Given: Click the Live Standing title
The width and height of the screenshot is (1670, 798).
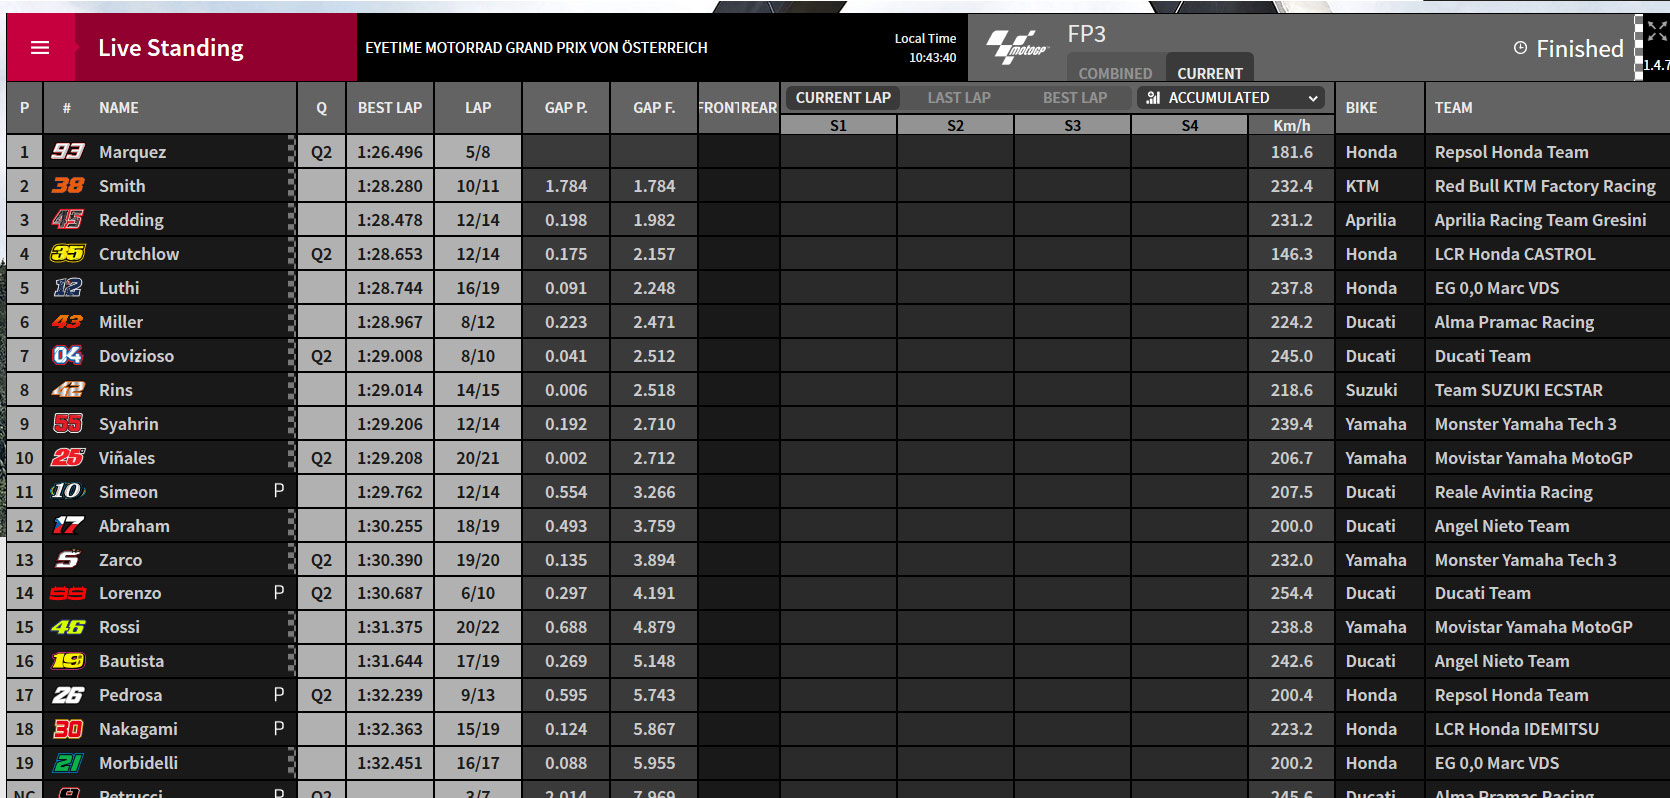Looking at the screenshot, I should tap(171, 48).
